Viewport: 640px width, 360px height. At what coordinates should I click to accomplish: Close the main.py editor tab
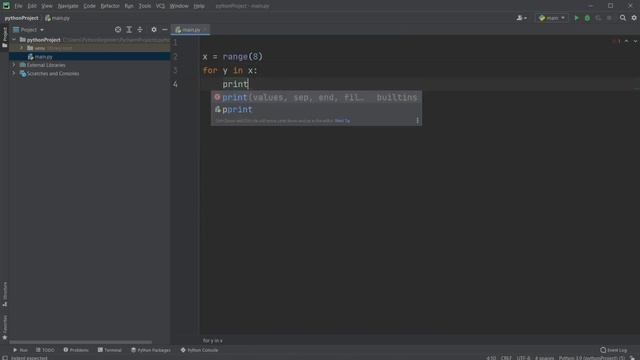click(x=205, y=30)
